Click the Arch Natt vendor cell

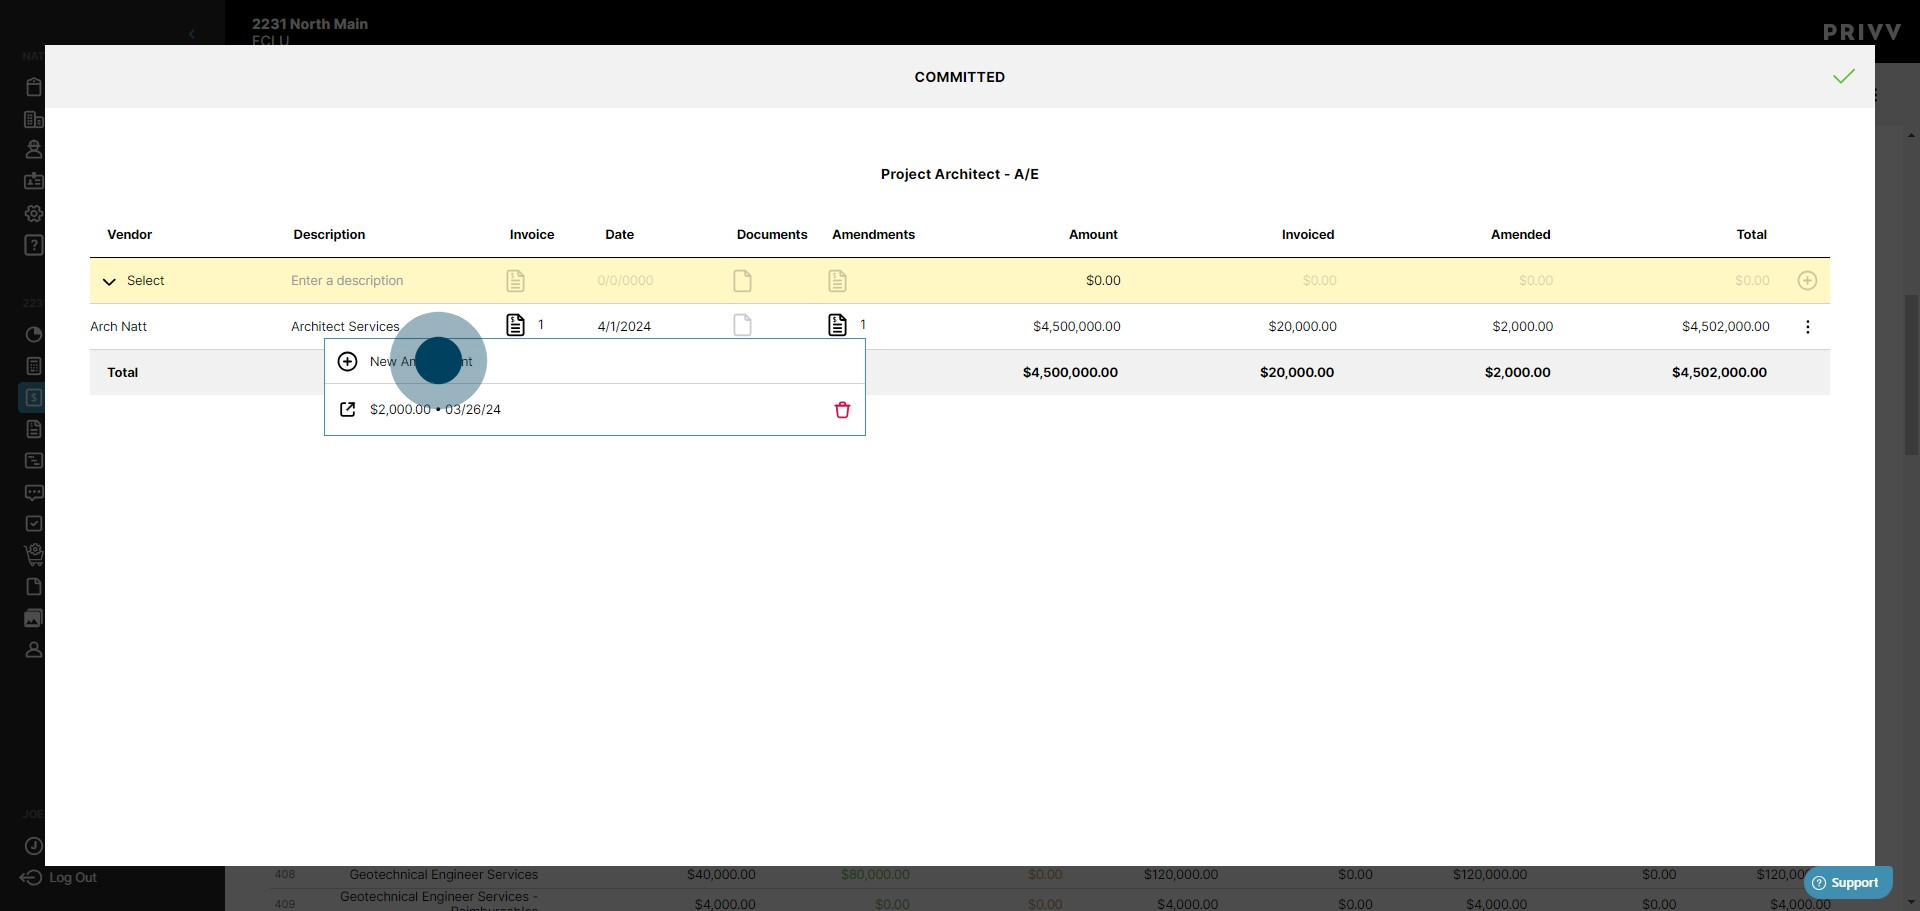tap(119, 327)
